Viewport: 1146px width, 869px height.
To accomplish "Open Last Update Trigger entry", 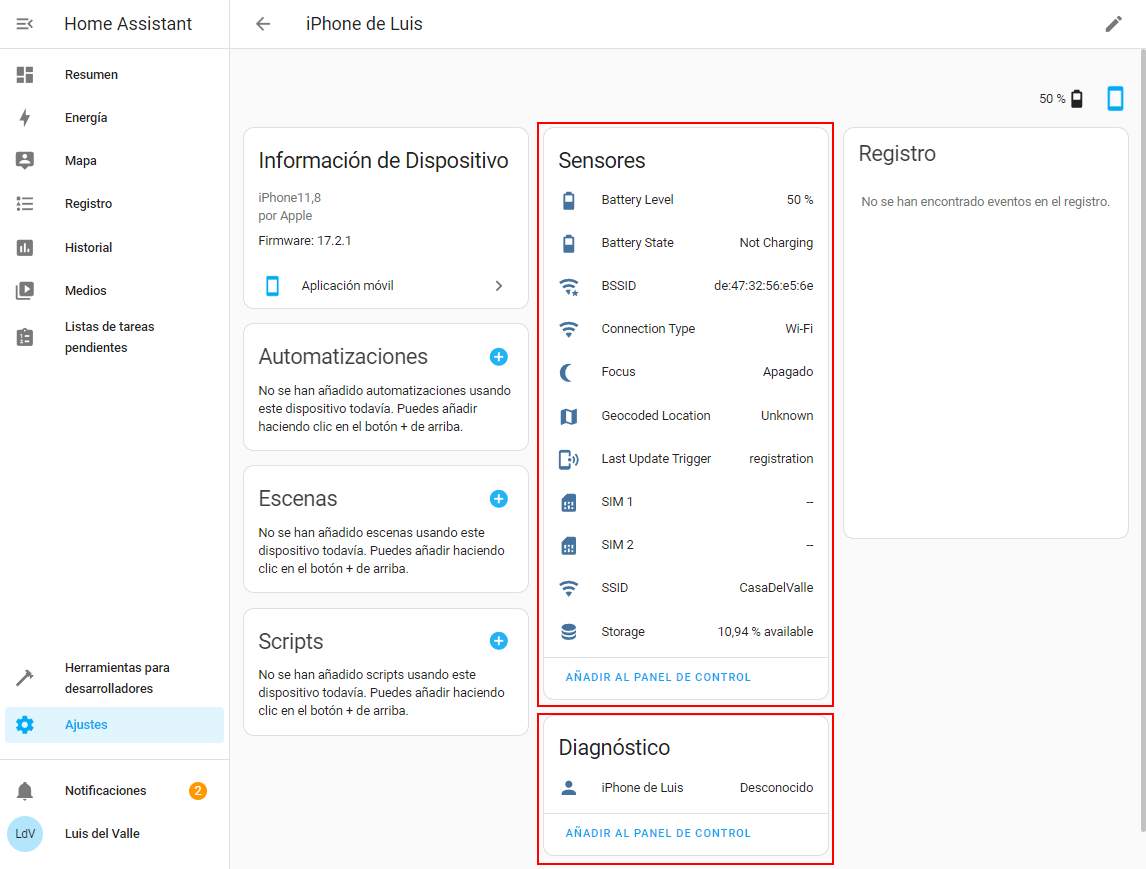I will point(686,459).
